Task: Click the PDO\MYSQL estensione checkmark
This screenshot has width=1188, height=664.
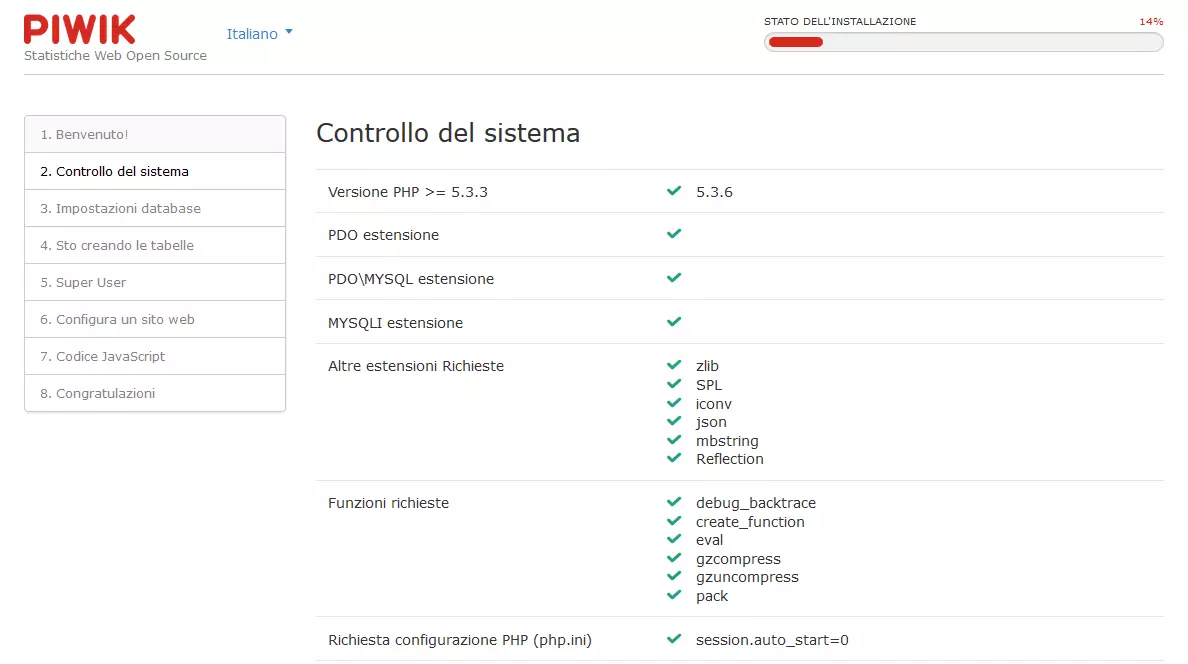Action: (674, 278)
